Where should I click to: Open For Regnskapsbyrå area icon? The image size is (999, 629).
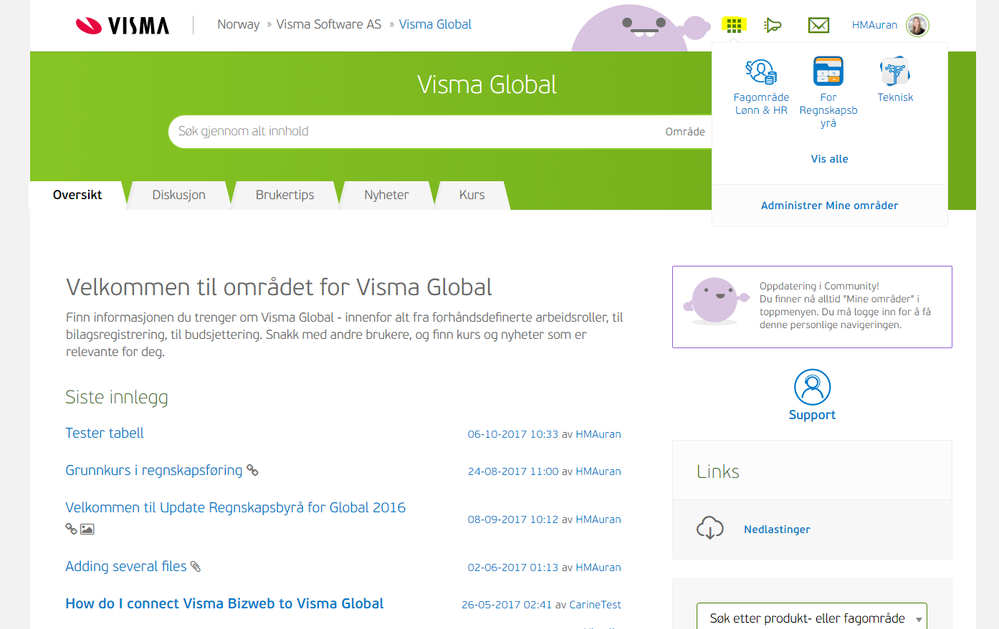point(828,71)
